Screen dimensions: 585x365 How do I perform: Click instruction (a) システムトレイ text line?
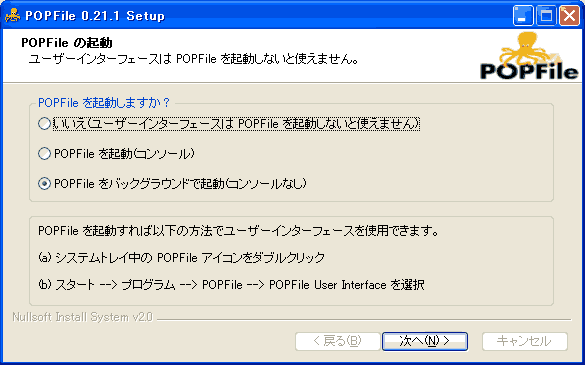tap(182, 258)
